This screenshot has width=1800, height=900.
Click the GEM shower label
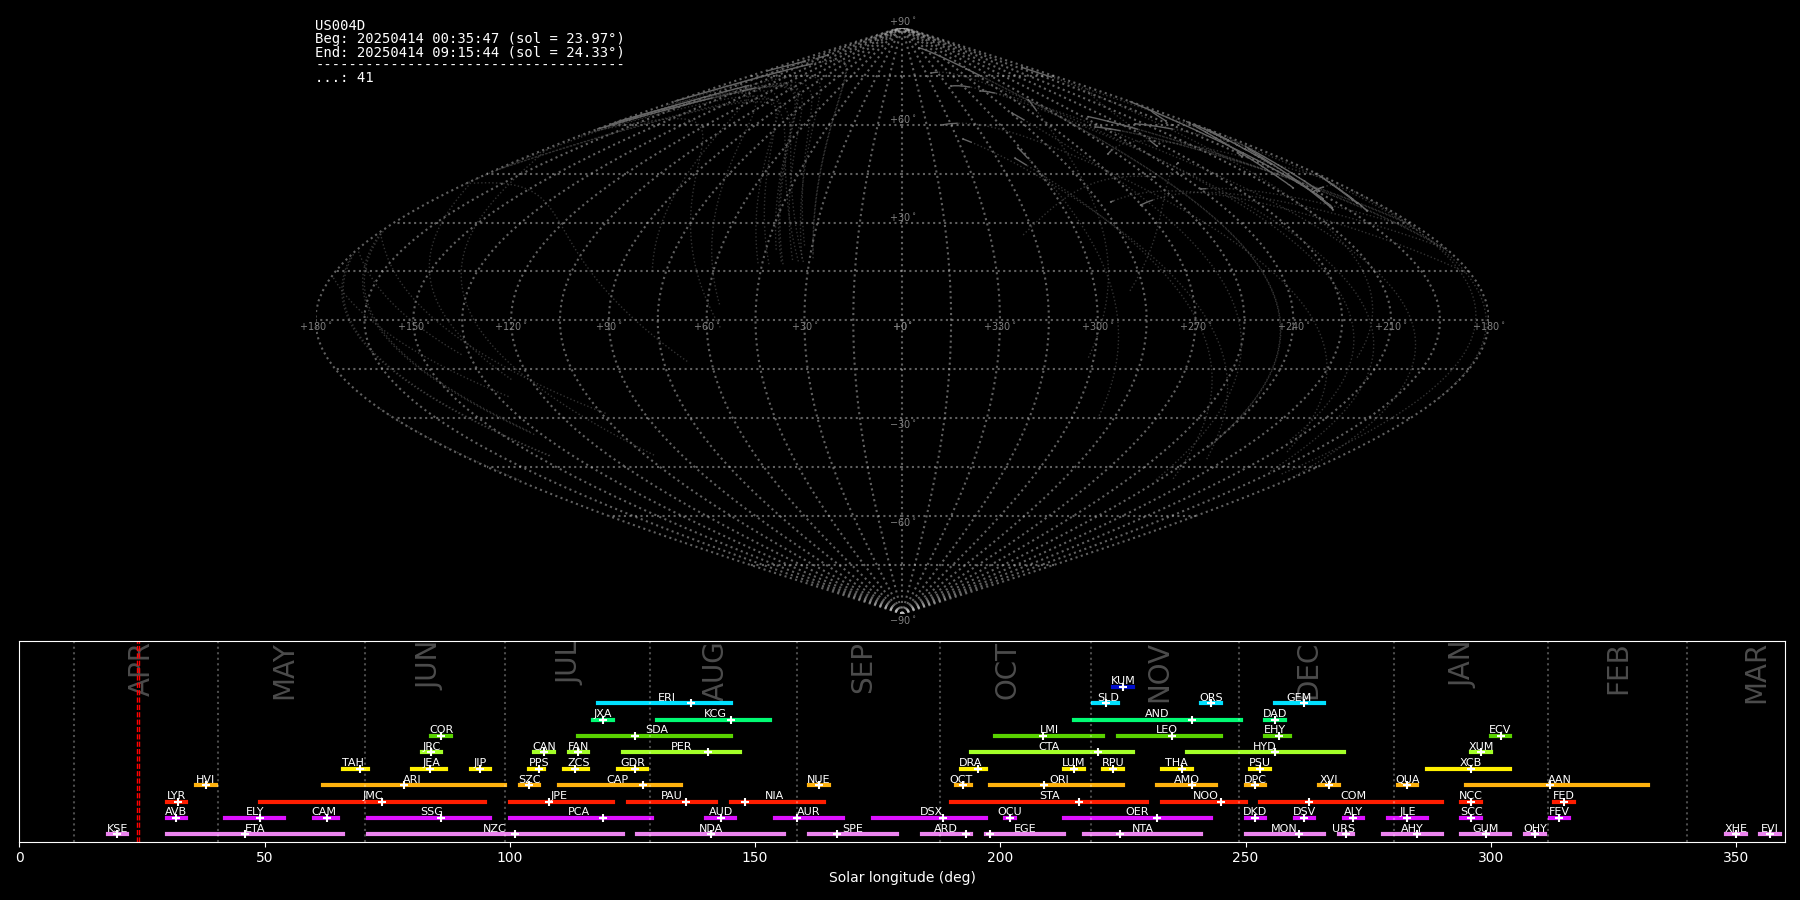pyautogui.click(x=1299, y=698)
